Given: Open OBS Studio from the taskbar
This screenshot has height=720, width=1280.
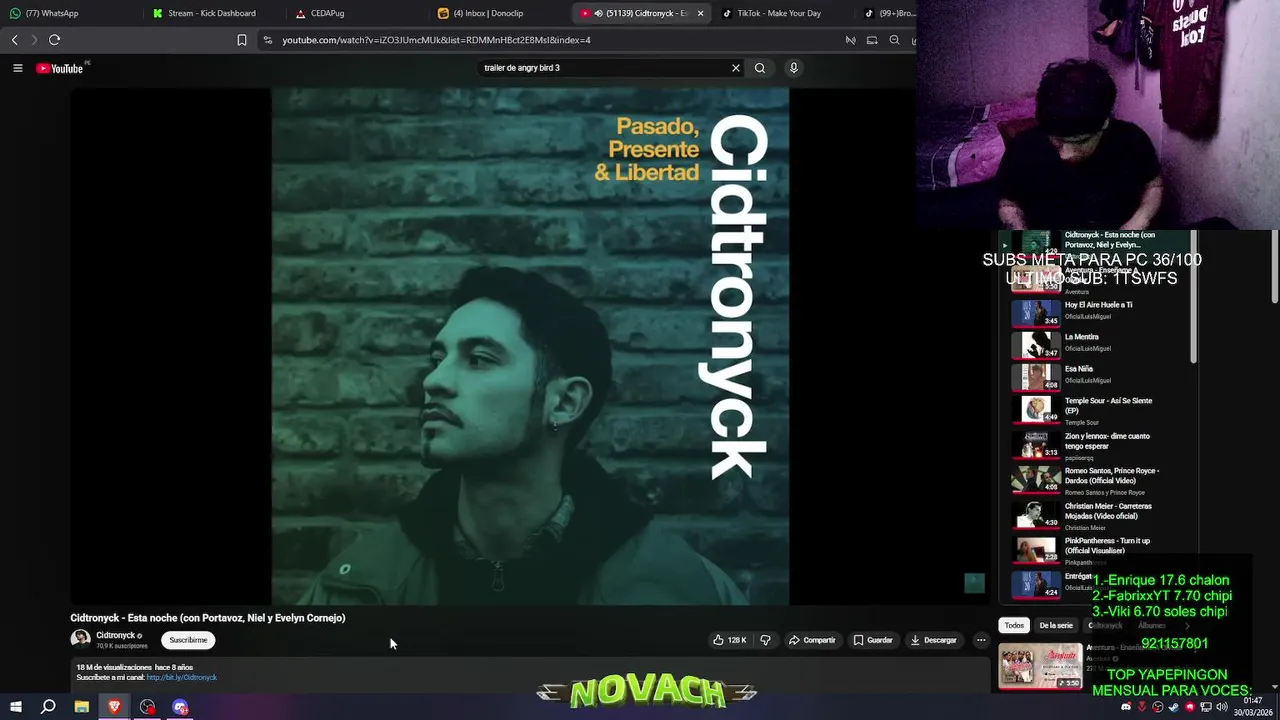Looking at the screenshot, I should (x=148, y=707).
